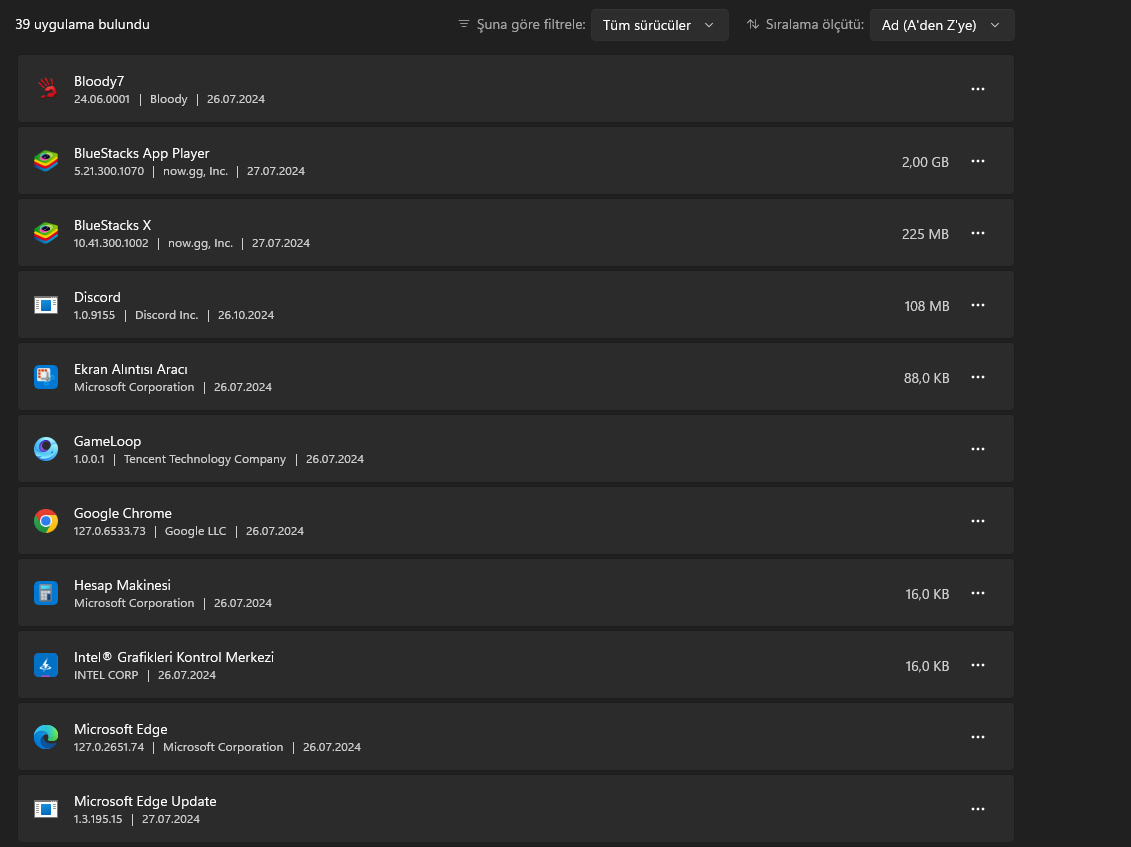Open the three-dot menu for Bloody7
1131x847 pixels.
pyautogui.click(x=978, y=89)
